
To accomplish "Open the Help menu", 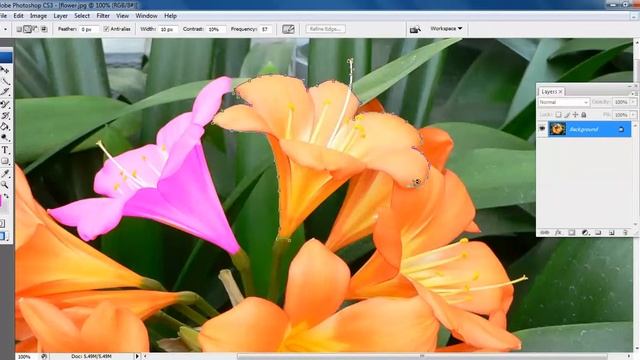I will [170, 16].
